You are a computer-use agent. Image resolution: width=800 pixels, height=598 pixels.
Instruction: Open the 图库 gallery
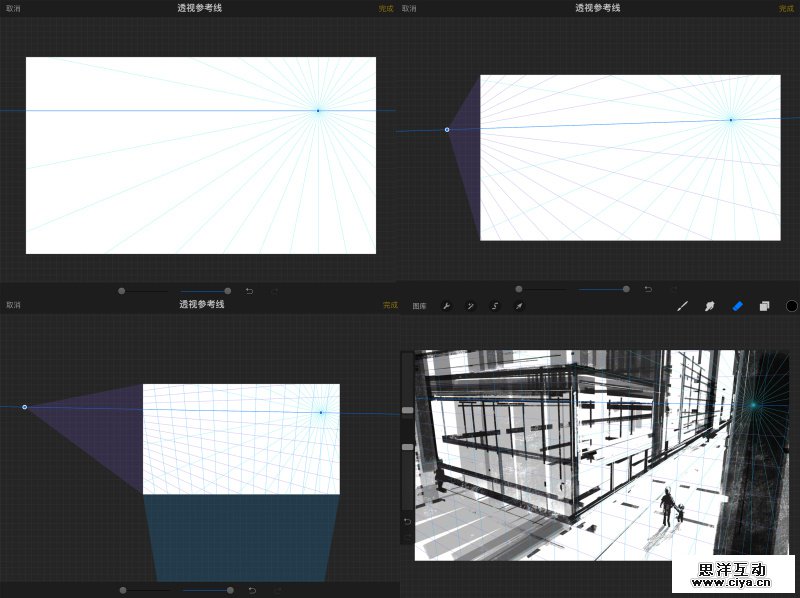[420, 306]
